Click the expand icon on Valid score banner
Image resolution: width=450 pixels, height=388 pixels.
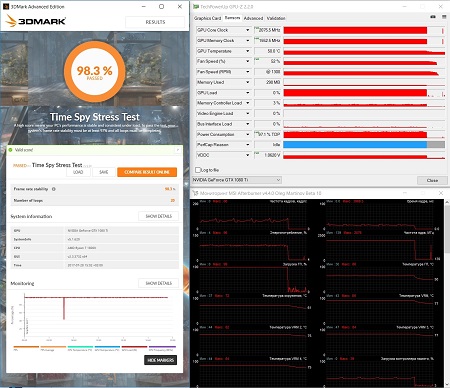tap(178, 150)
